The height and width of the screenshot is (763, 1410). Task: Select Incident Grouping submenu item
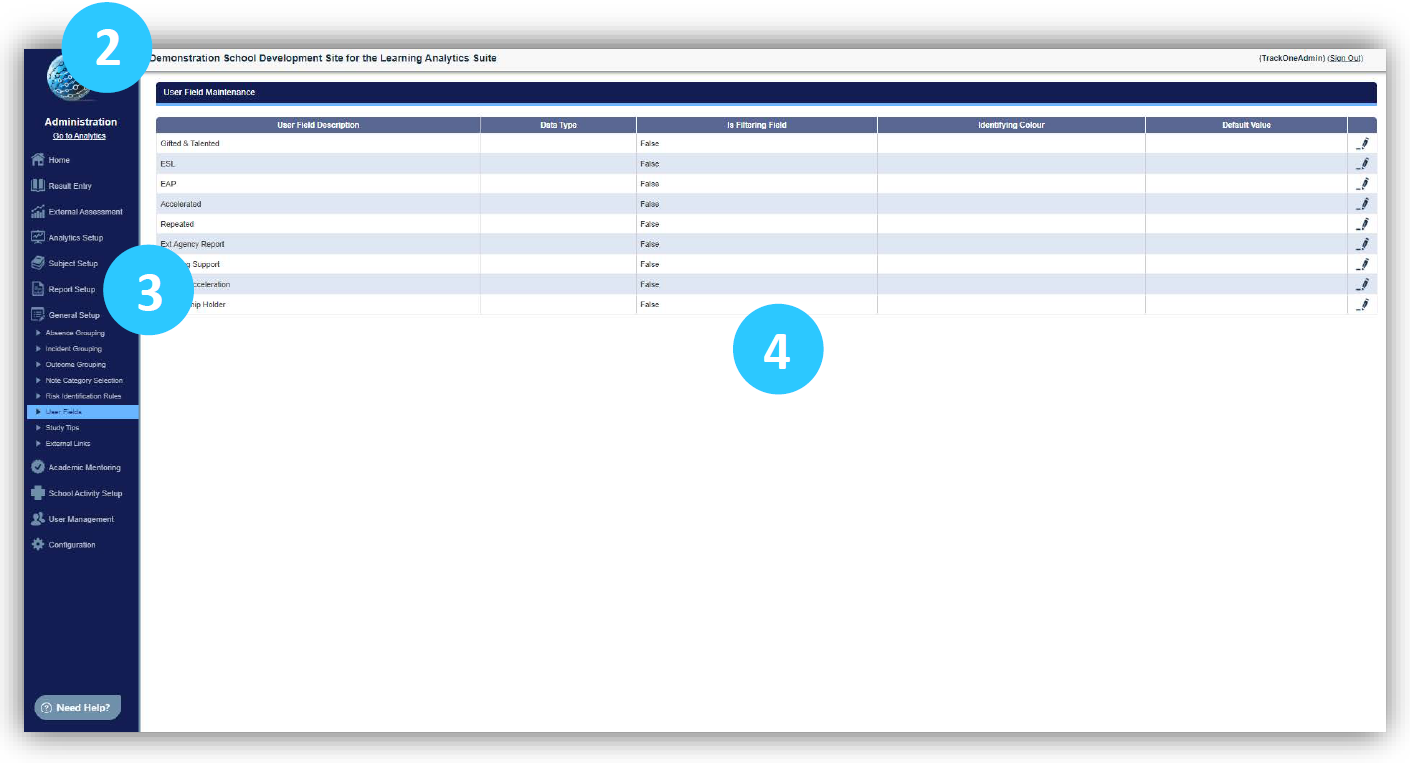pos(74,349)
